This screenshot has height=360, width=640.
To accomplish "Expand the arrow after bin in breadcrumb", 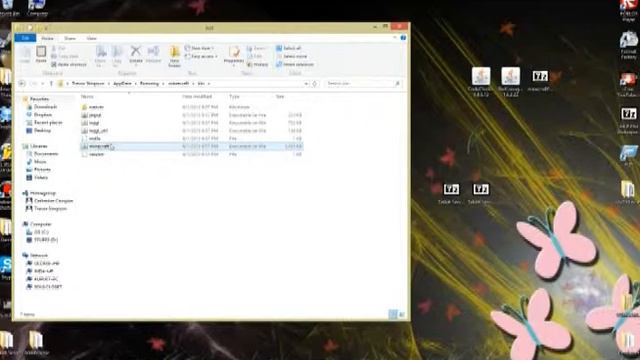I will [209, 84].
